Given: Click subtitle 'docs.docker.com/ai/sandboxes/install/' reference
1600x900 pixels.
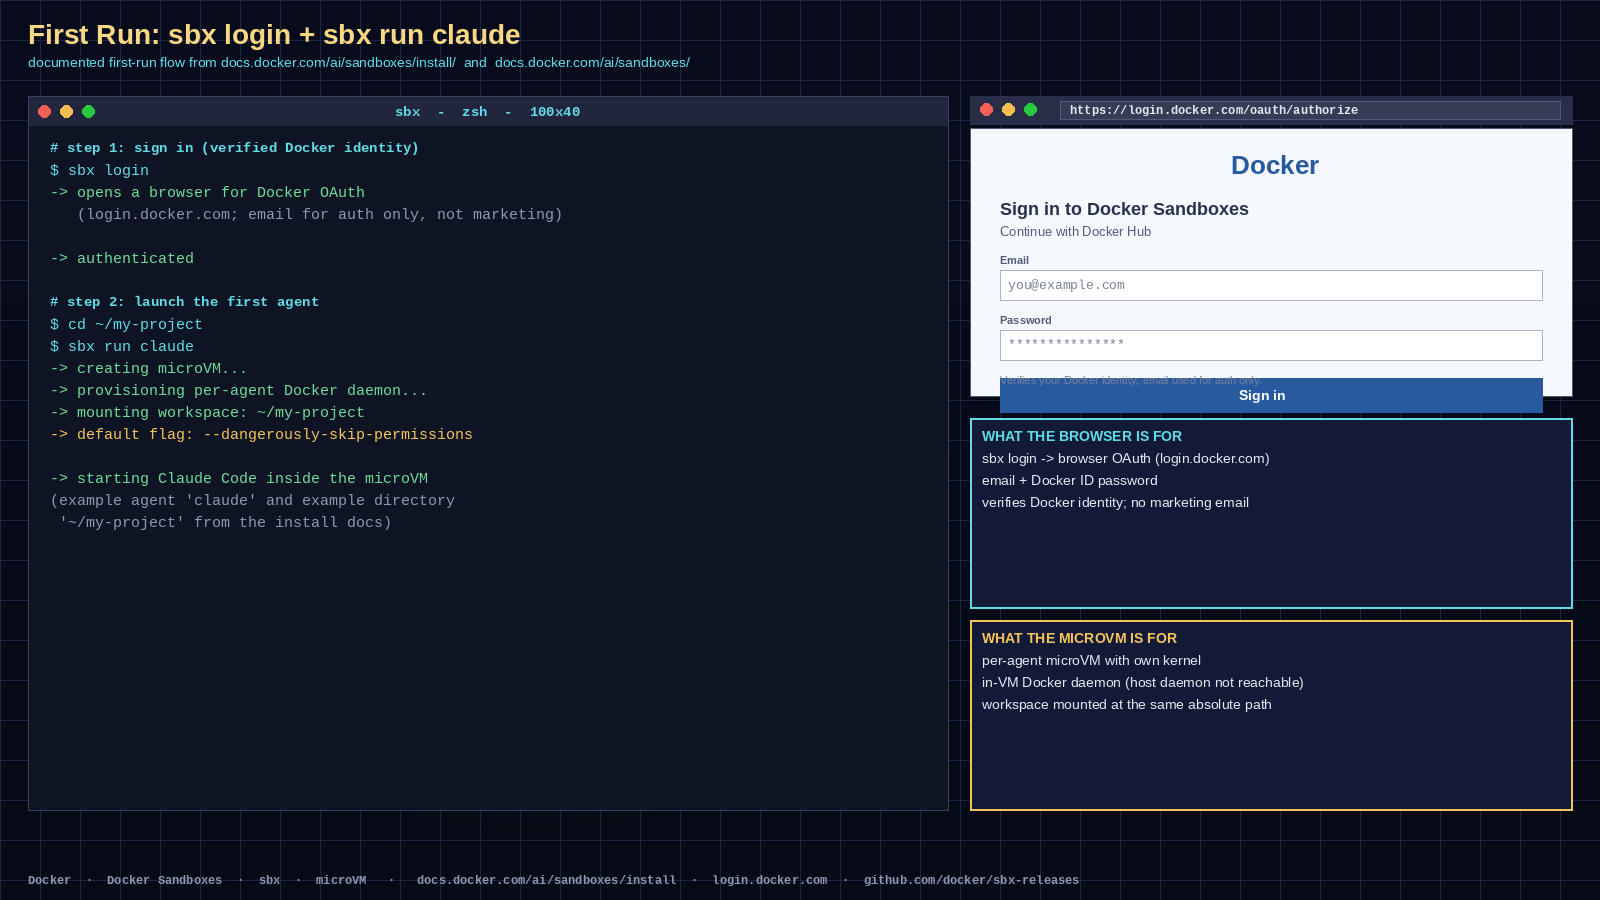Looking at the screenshot, I should 338,62.
